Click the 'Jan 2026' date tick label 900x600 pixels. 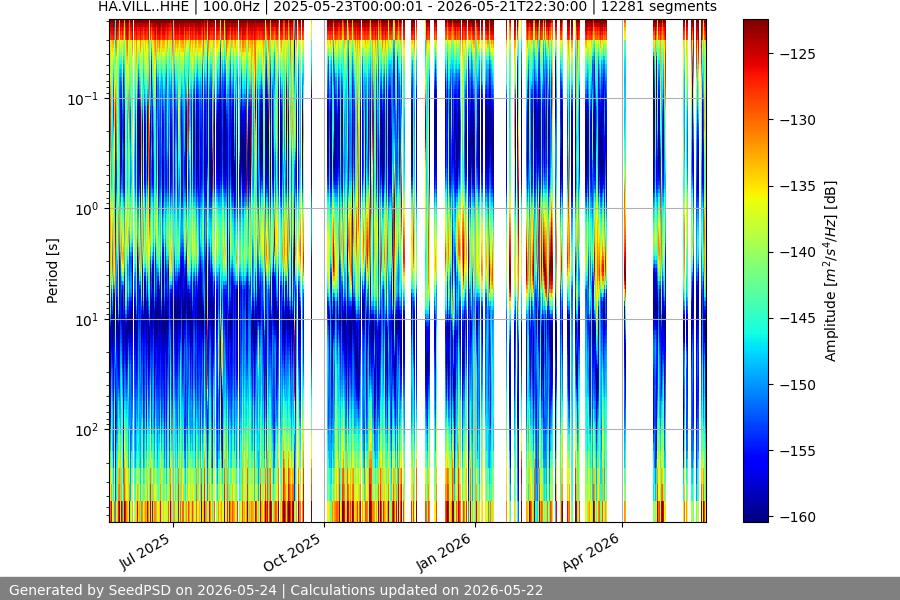pos(443,552)
